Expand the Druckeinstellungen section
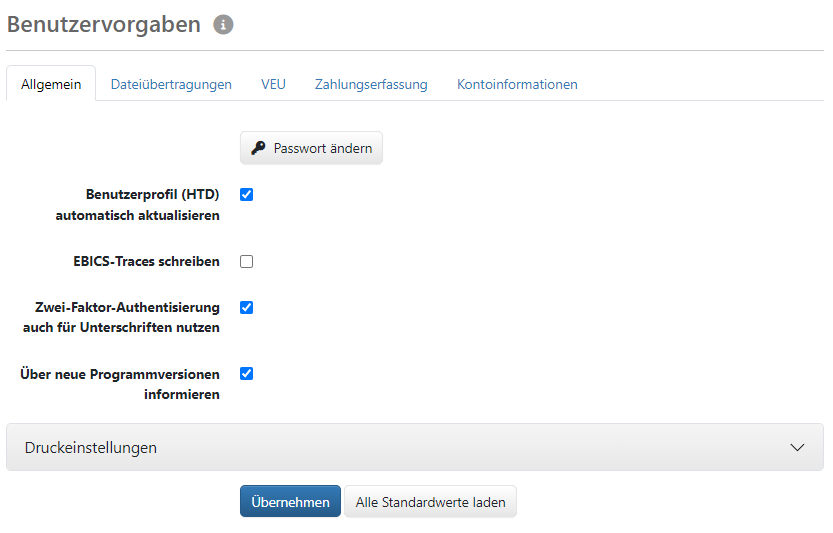 [x=415, y=447]
